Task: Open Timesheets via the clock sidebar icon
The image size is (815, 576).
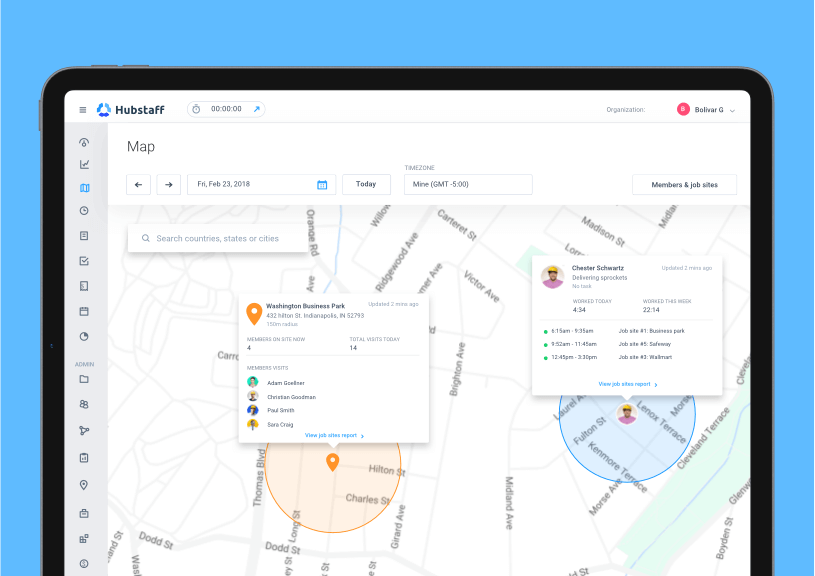Action: pos(84,211)
